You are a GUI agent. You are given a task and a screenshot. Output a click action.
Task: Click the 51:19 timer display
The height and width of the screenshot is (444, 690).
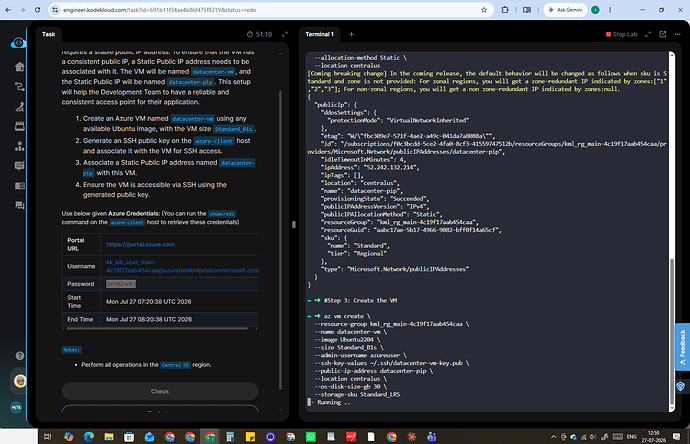point(260,34)
